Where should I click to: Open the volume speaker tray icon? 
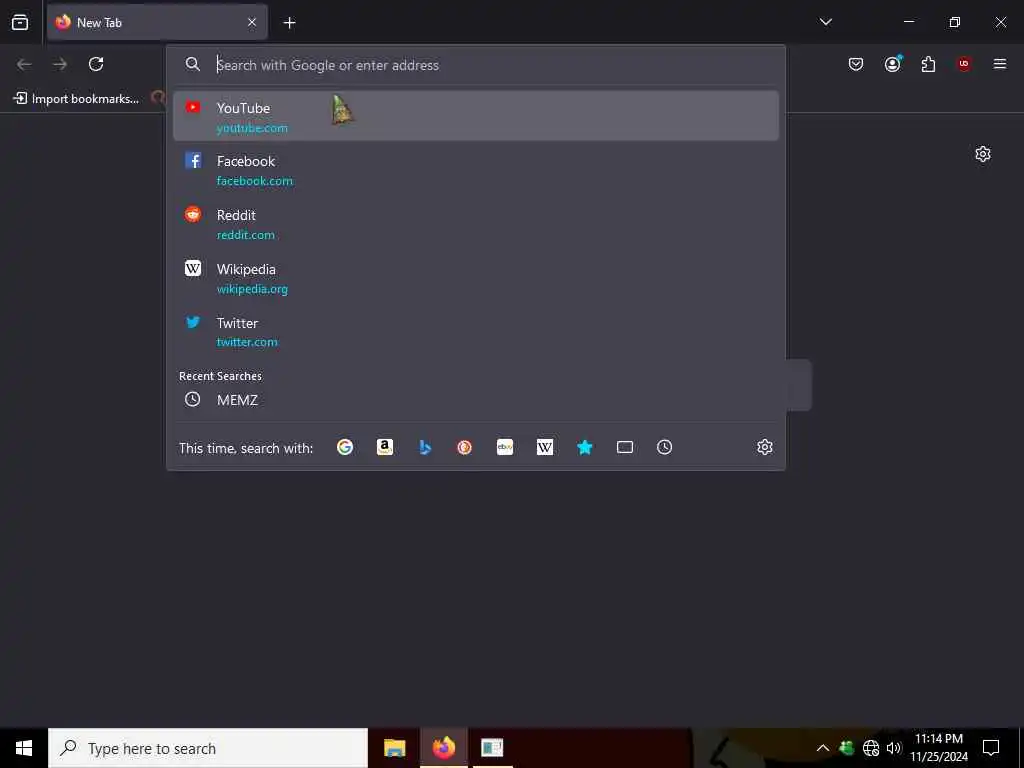(x=893, y=748)
